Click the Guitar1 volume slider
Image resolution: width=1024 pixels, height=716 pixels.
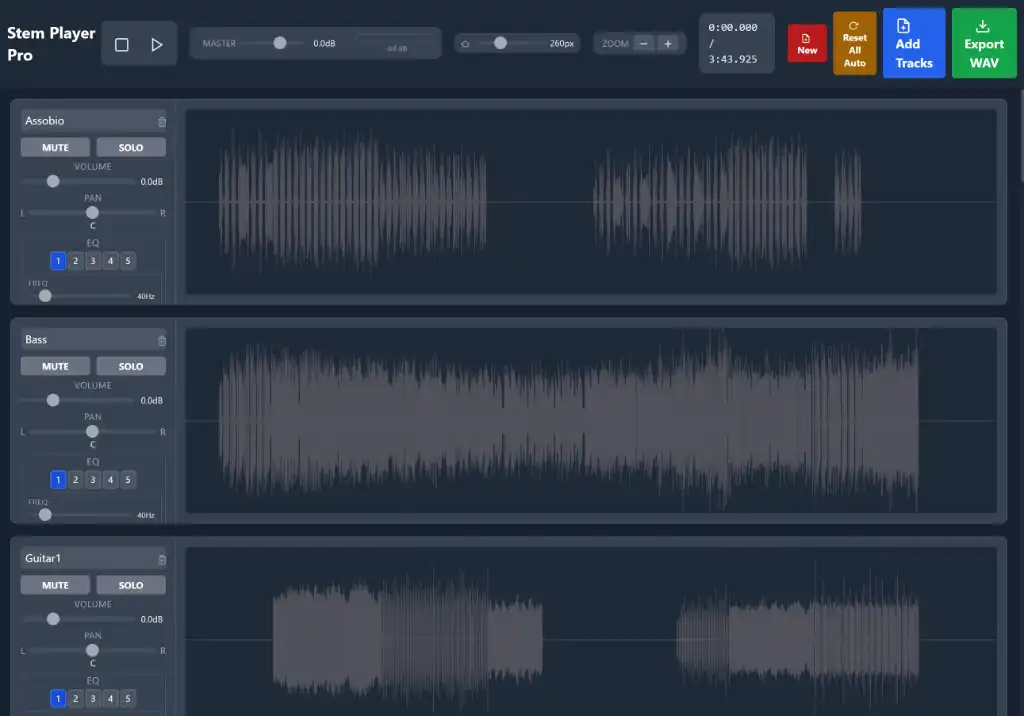(x=78, y=619)
